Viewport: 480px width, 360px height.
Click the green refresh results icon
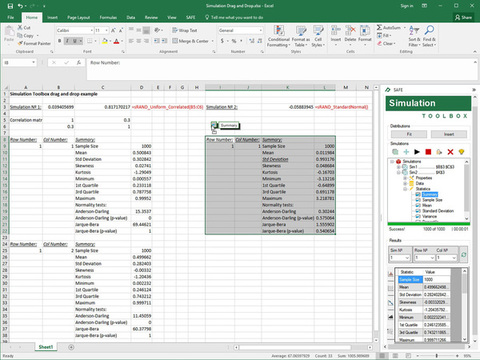point(463,255)
